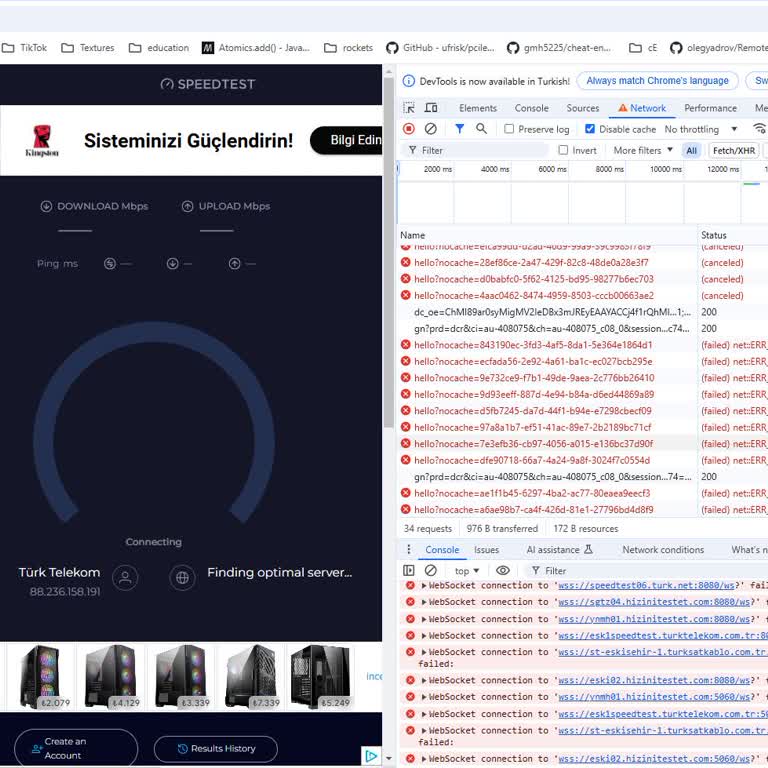Click the Türk Telekom user profile icon
This screenshot has height=768, width=768.
coord(125,577)
